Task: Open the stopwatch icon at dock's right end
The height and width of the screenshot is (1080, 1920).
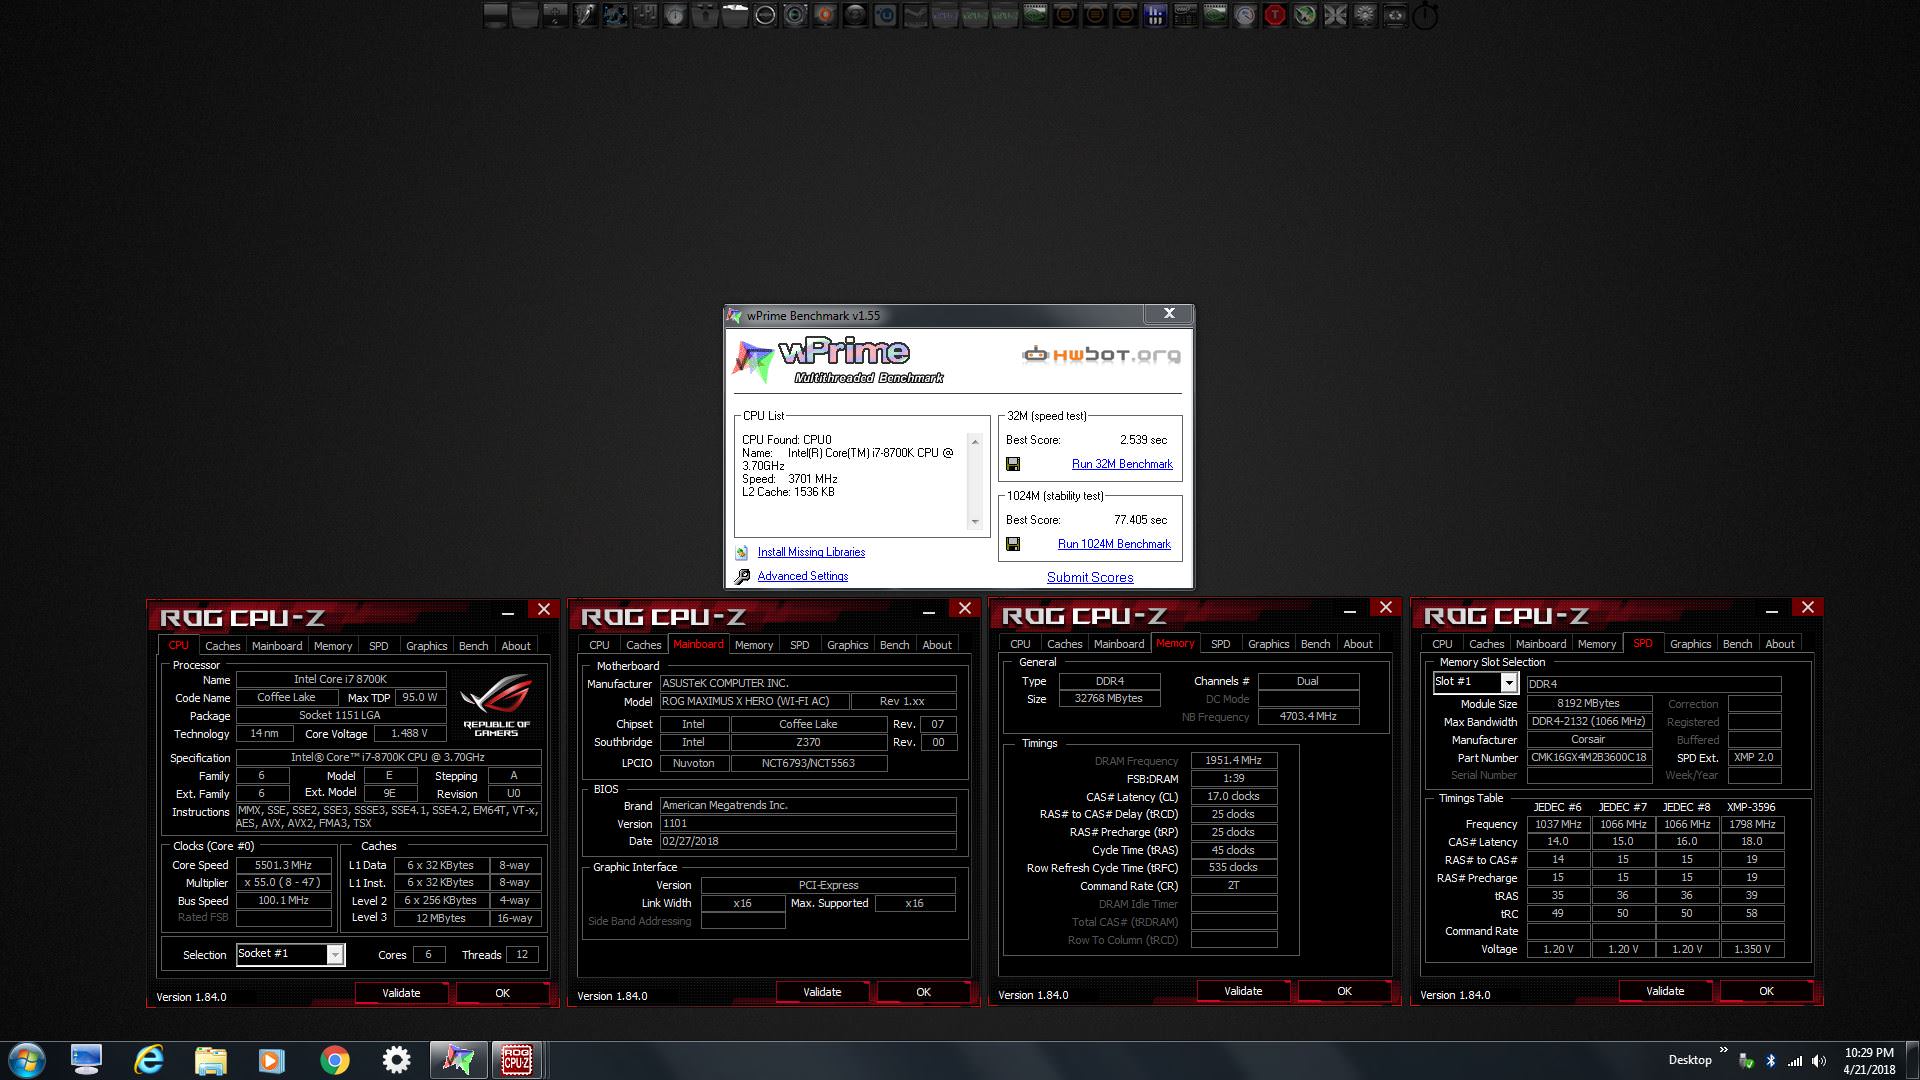Action: pos(1425,15)
